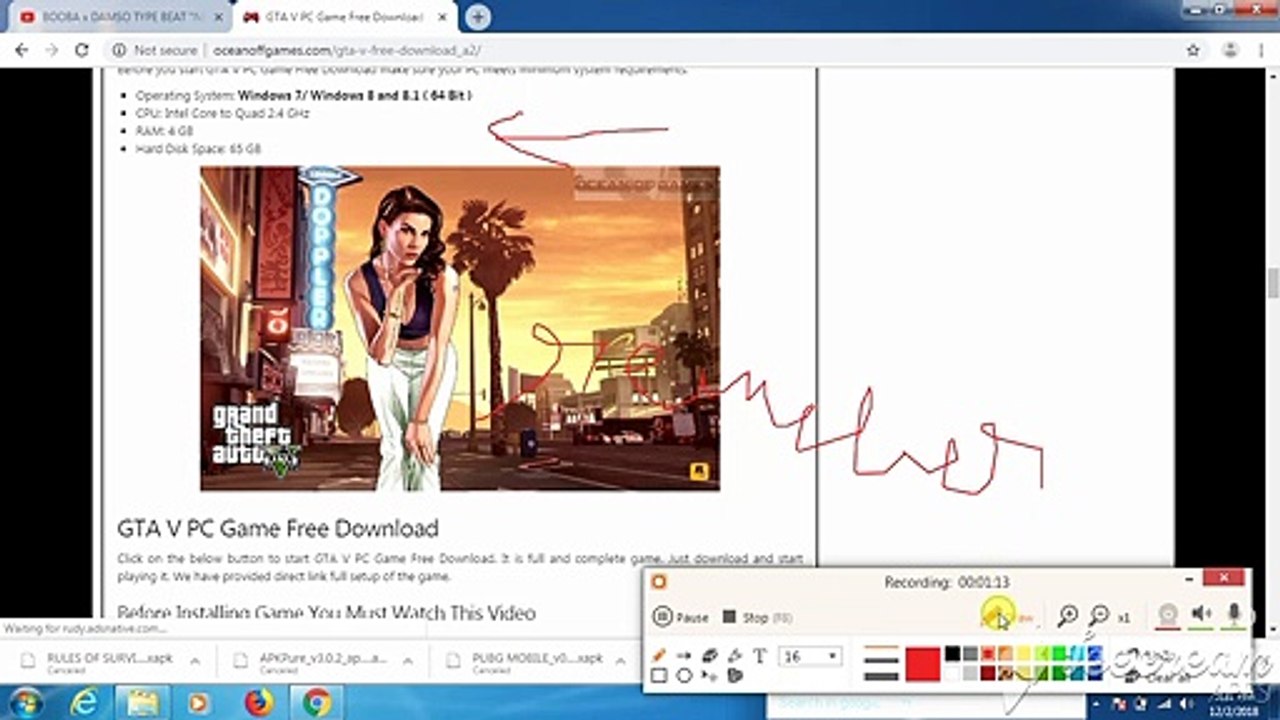Click the 'GTA V PC Game Free Download' heading
Screen dimensions: 1280x720
278,528
